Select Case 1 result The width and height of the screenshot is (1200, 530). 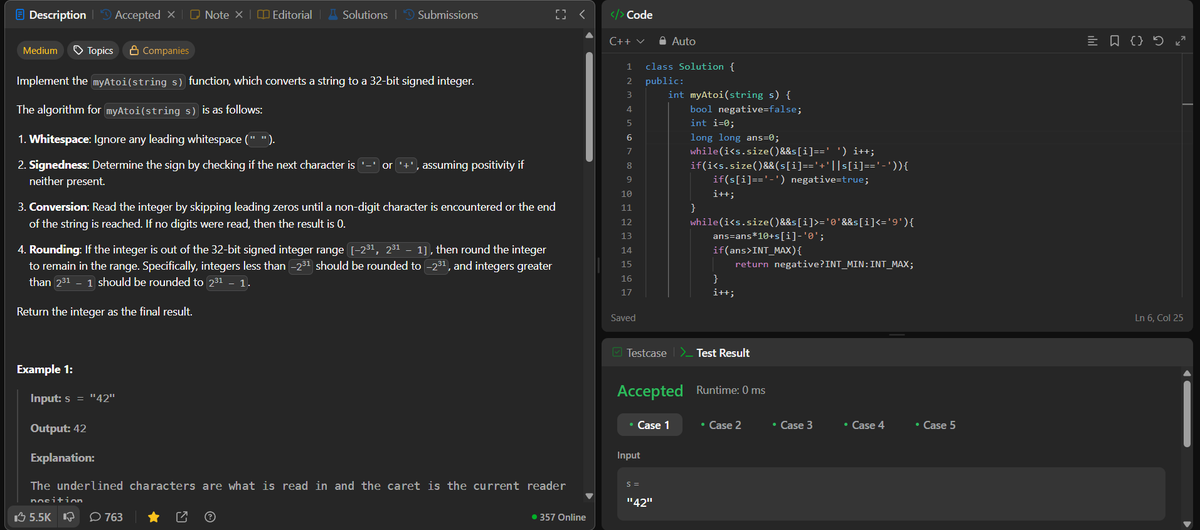[x=650, y=425]
